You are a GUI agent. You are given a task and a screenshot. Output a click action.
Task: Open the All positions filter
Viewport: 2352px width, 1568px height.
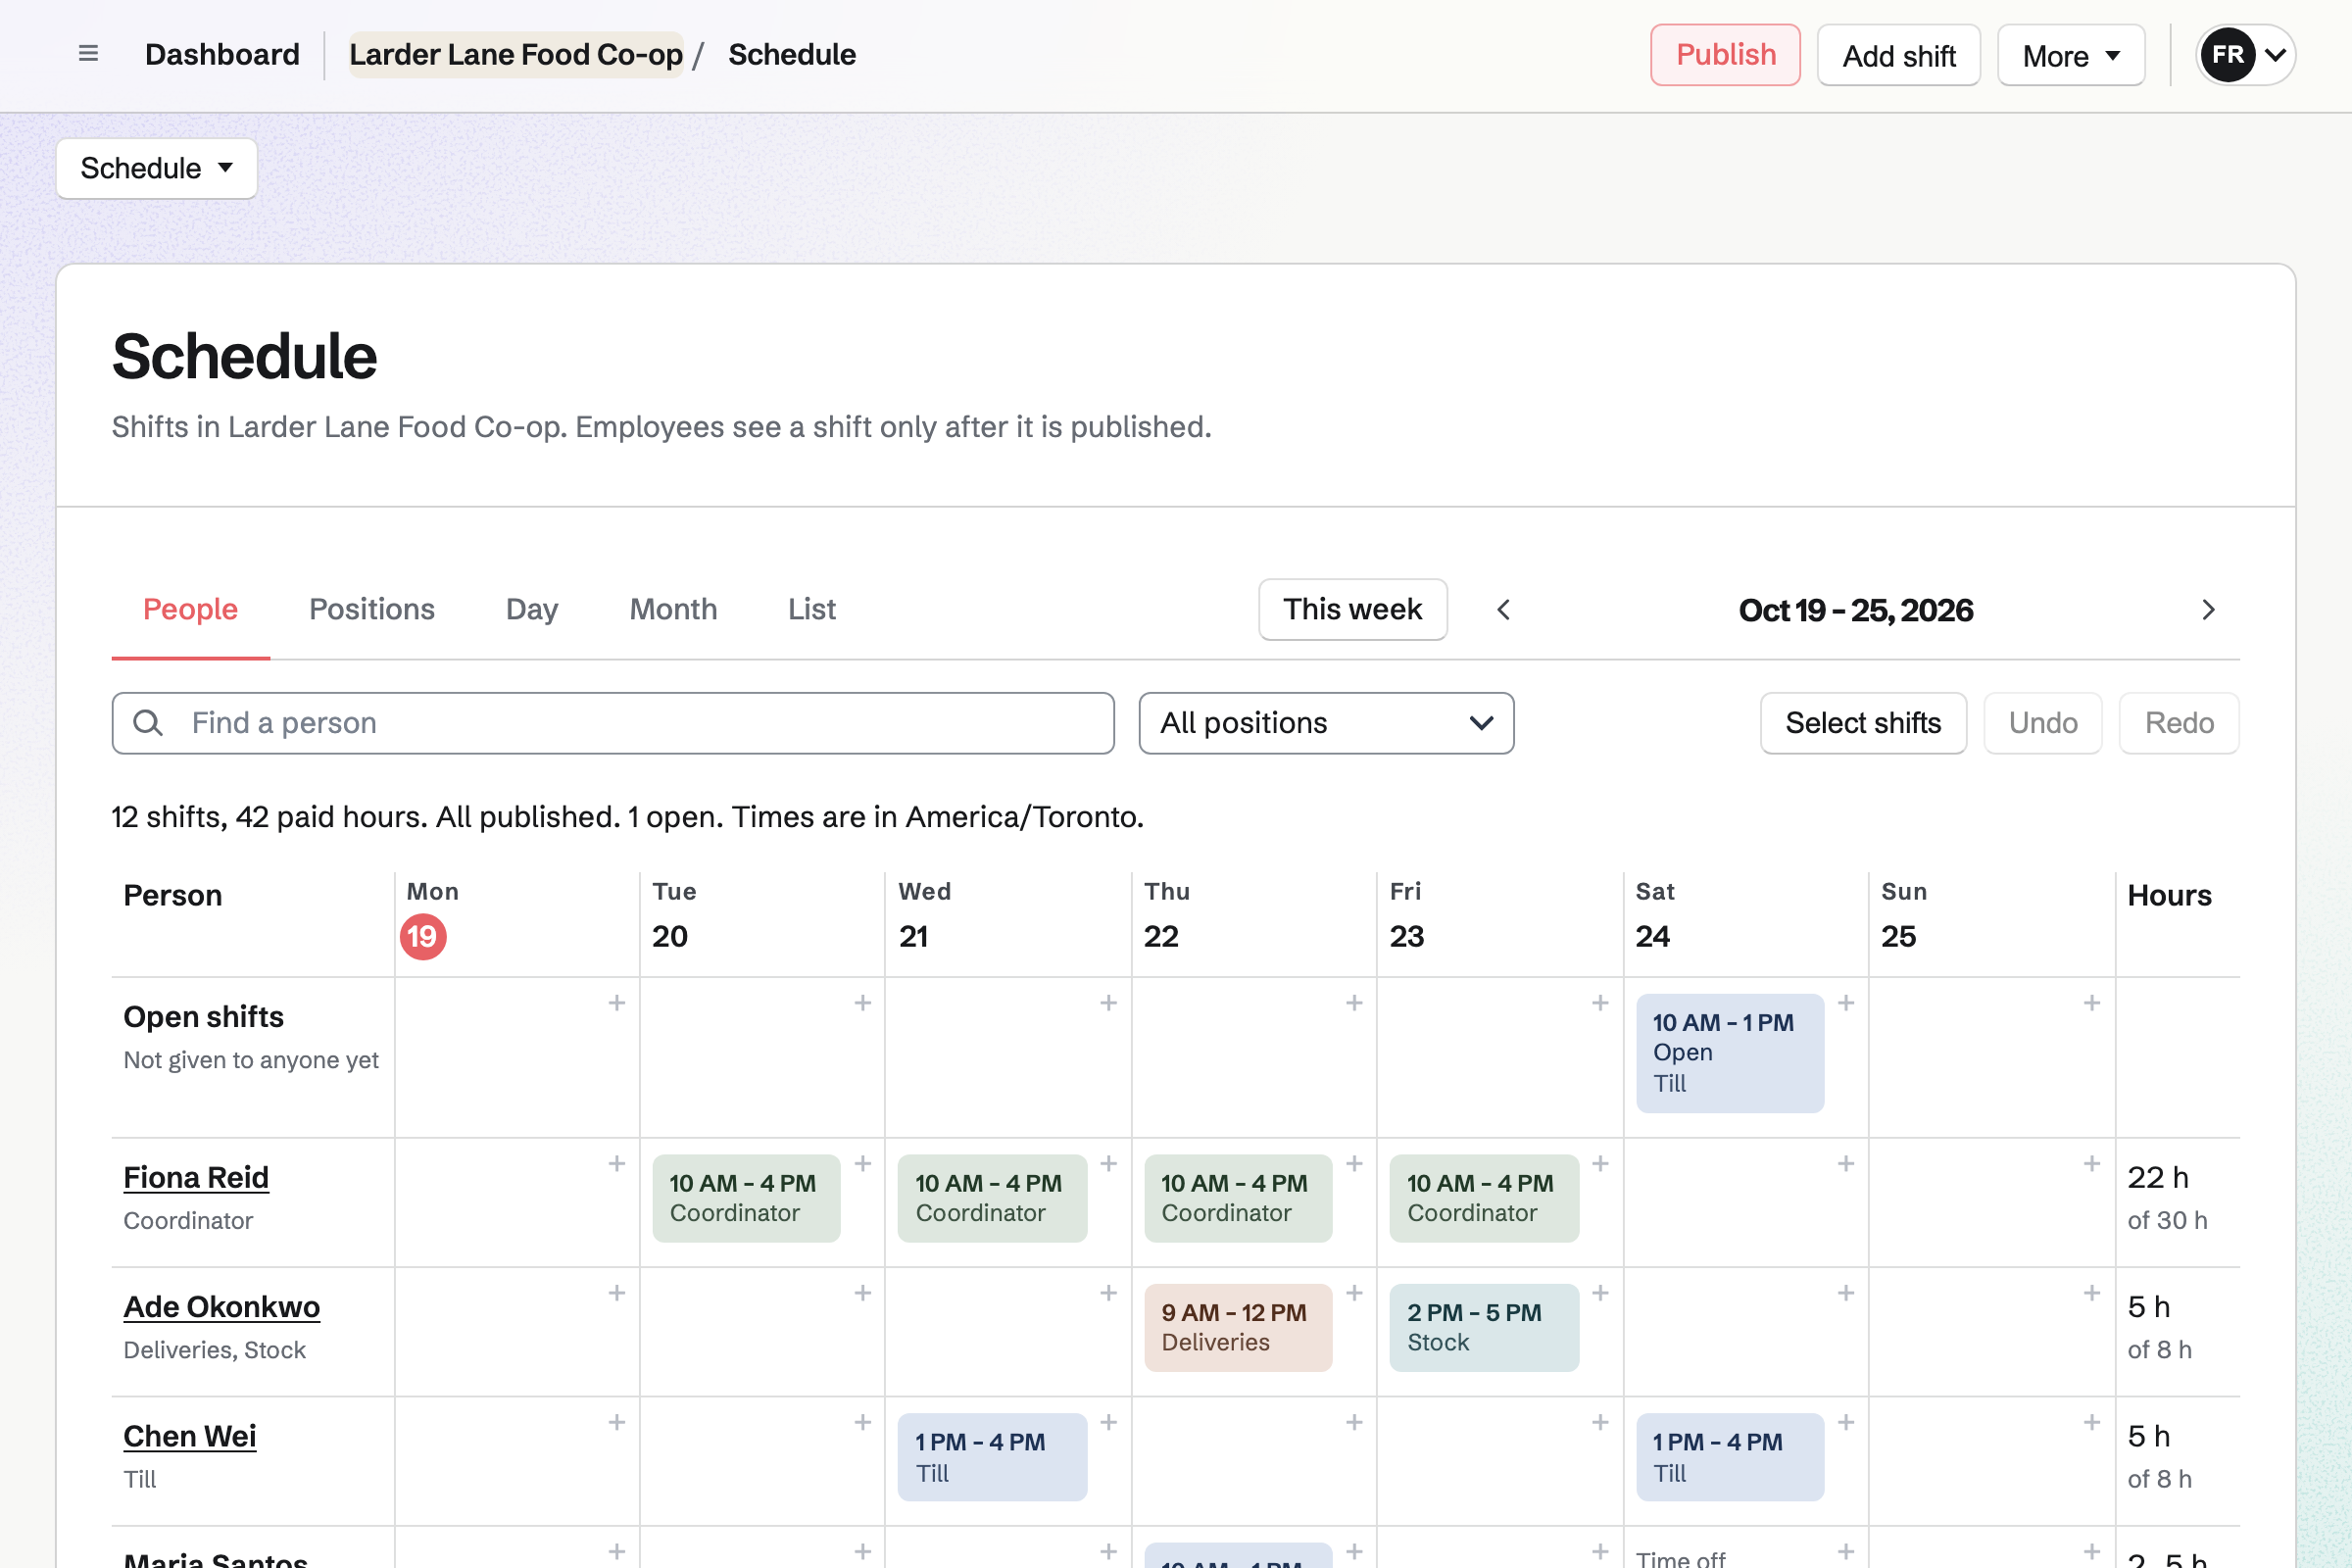tap(1326, 723)
